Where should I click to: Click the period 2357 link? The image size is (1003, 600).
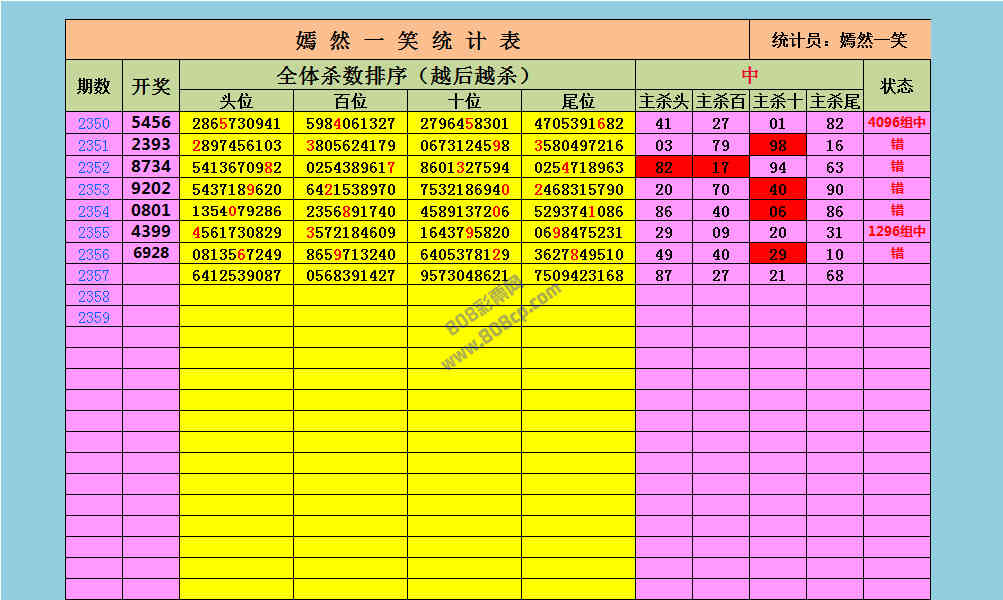click(94, 275)
